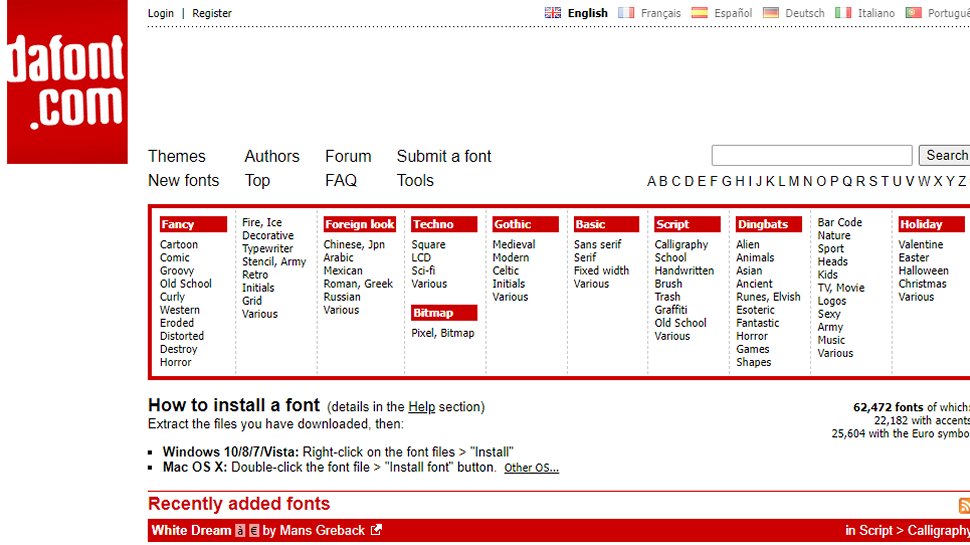Viewport: 970px width, 545px height.
Task: Click the Login link
Action: (x=160, y=13)
